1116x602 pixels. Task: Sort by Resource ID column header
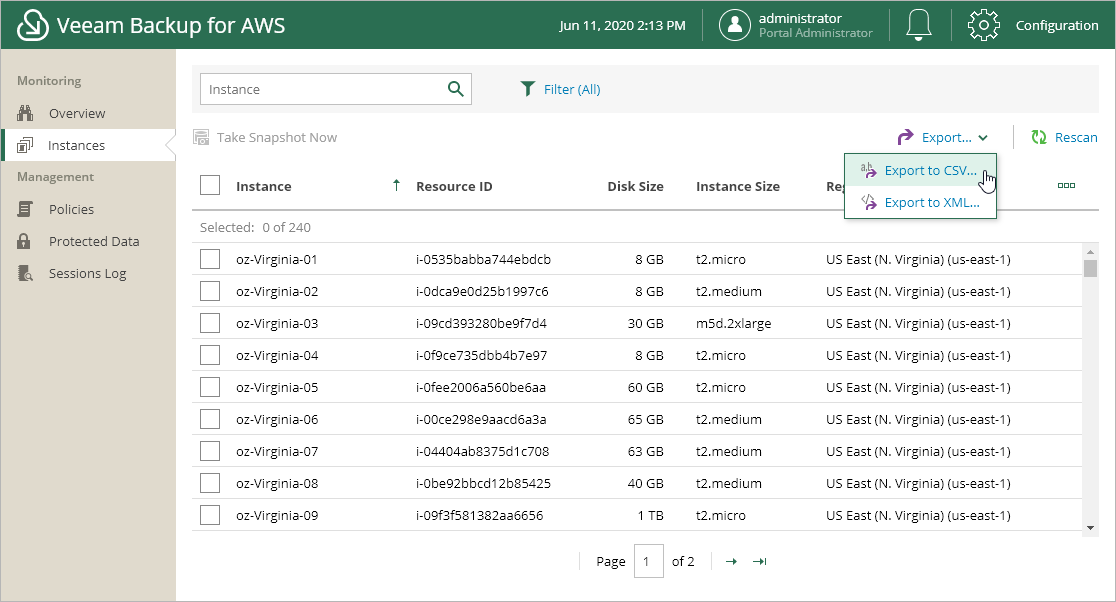pos(454,186)
